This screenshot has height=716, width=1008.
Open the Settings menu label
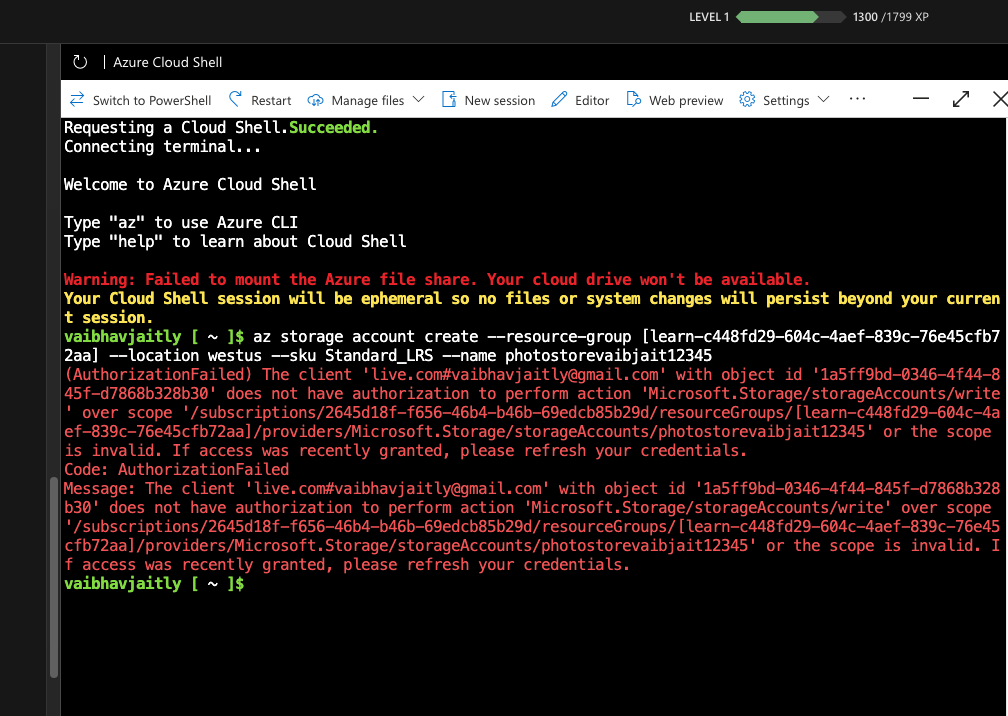[x=786, y=100]
